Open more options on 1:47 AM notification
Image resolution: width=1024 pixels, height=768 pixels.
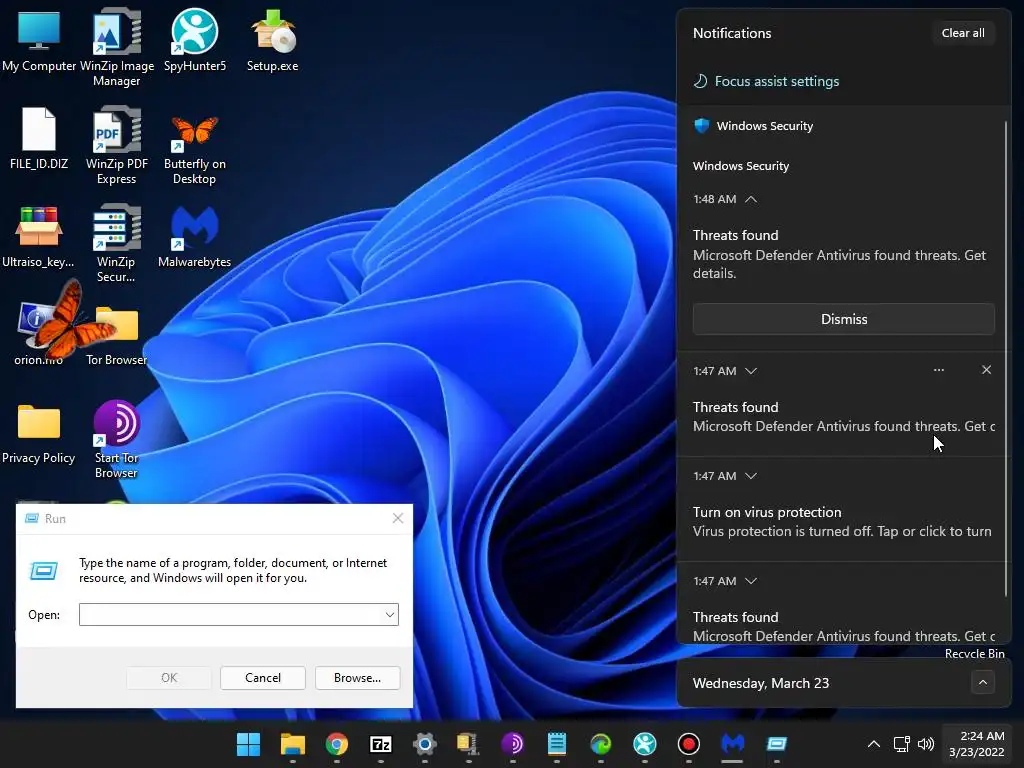tap(938, 370)
